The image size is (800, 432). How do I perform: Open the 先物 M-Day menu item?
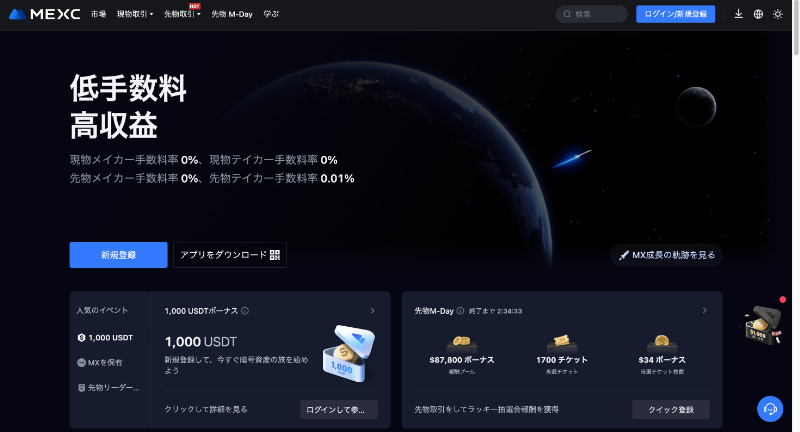pyautogui.click(x=232, y=14)
